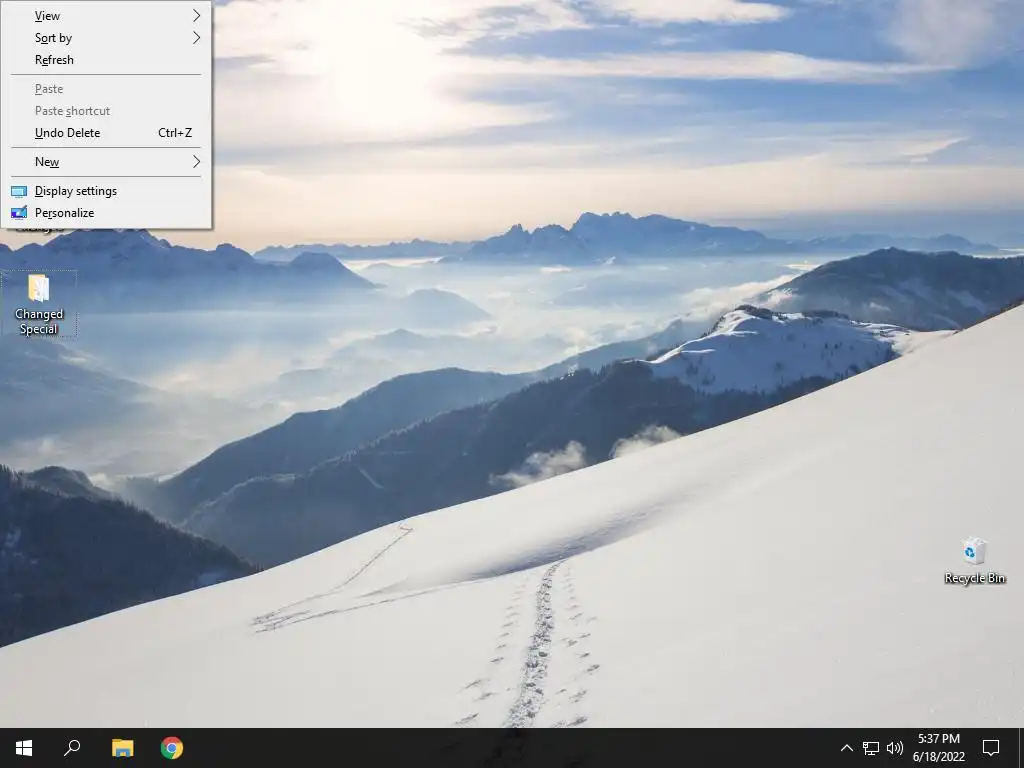Open network status tray icon
Screen dimensions: 1024x768
871,748
